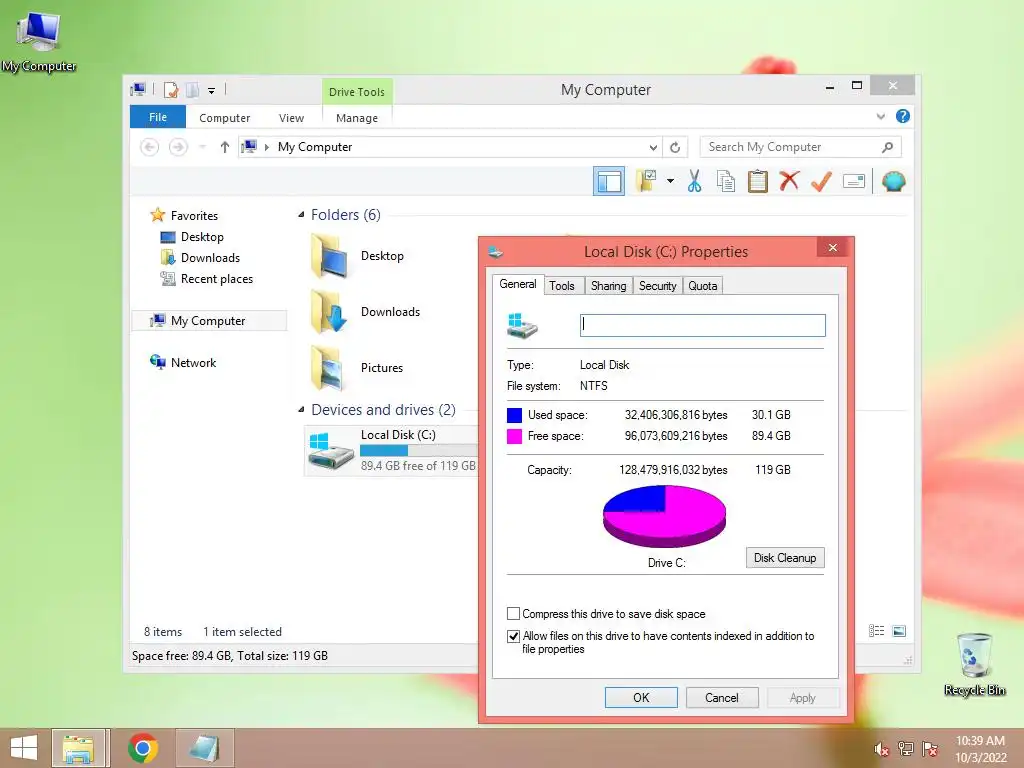Click the File Explorer taskbar icon
Viewport: 1024px width, 768px height.
pyautogui.click(x=78, y=748)
